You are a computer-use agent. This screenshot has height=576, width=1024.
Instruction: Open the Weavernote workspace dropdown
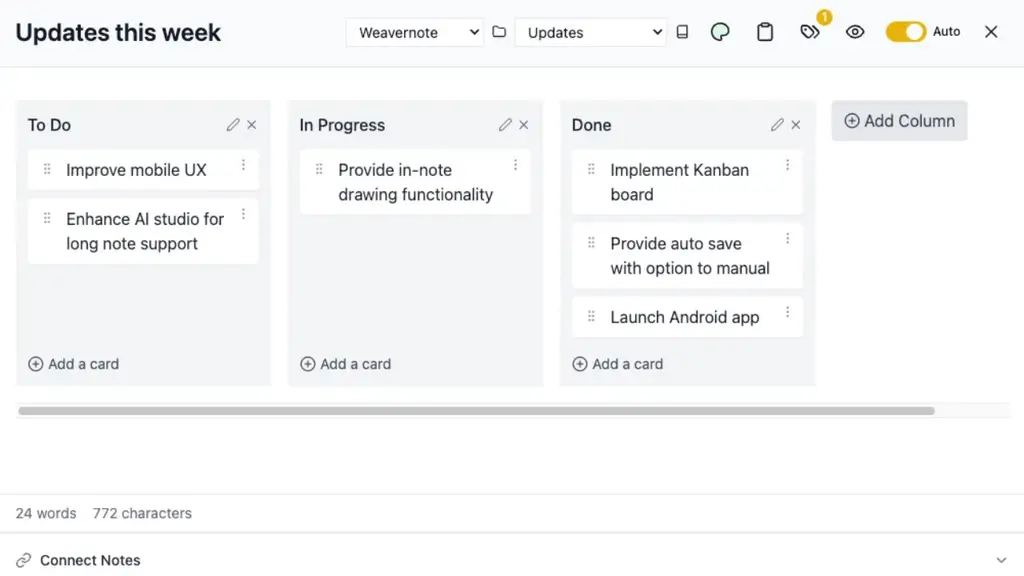[414, 32]
